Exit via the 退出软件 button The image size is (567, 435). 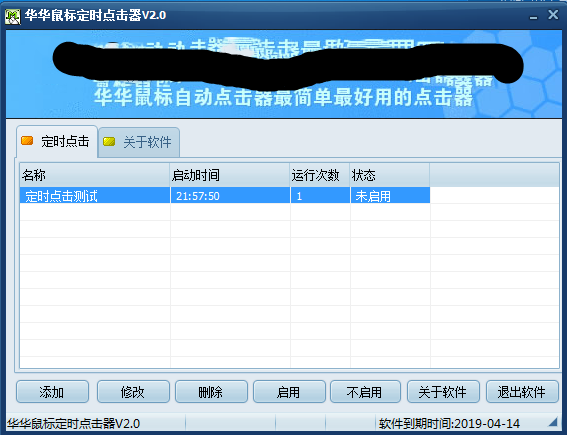[522, 392]
